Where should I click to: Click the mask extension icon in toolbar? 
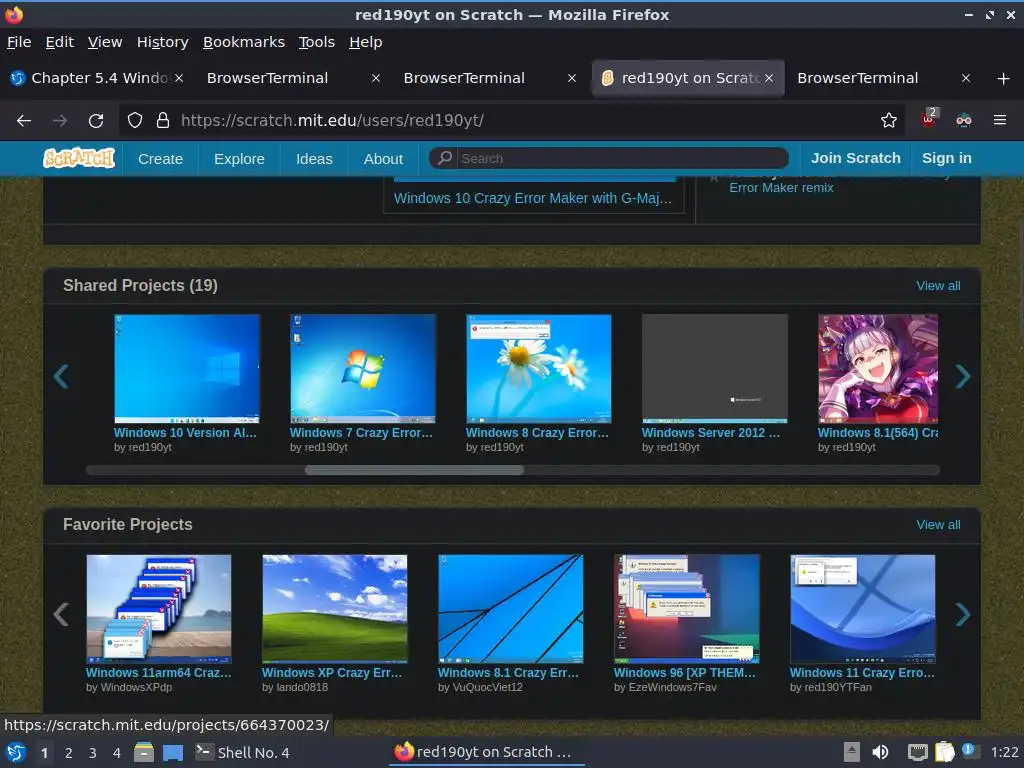[964, 120]
